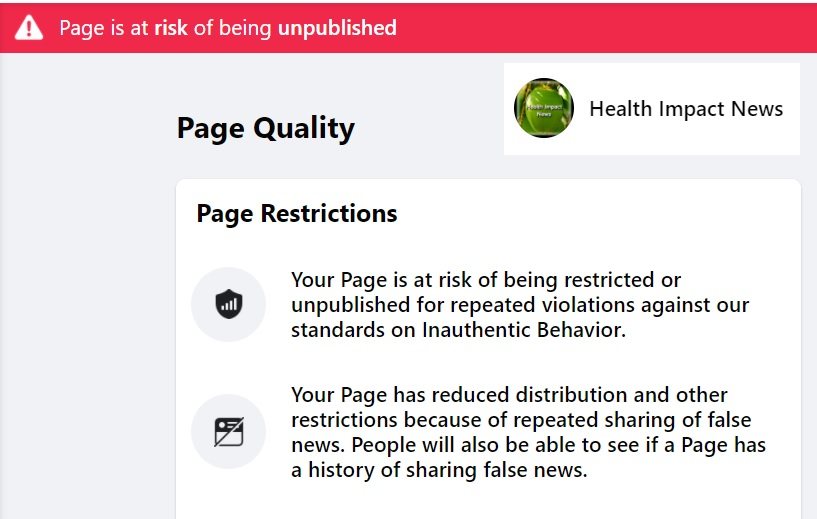The height and width of the screenshot is (519, 817).
Task: Click the shield icon beside Inauthentic Behavior notice
Action: [x=228, y=304]
